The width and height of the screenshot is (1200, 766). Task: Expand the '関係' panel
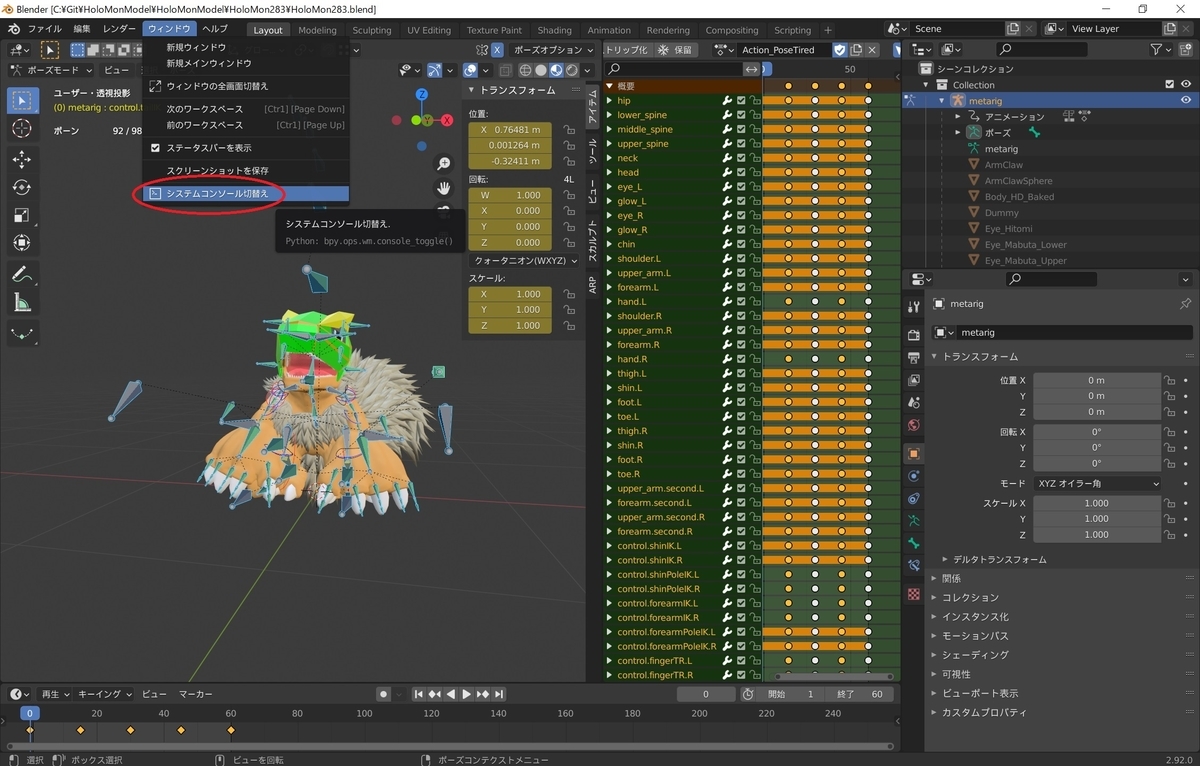click(x=935, y=578)
